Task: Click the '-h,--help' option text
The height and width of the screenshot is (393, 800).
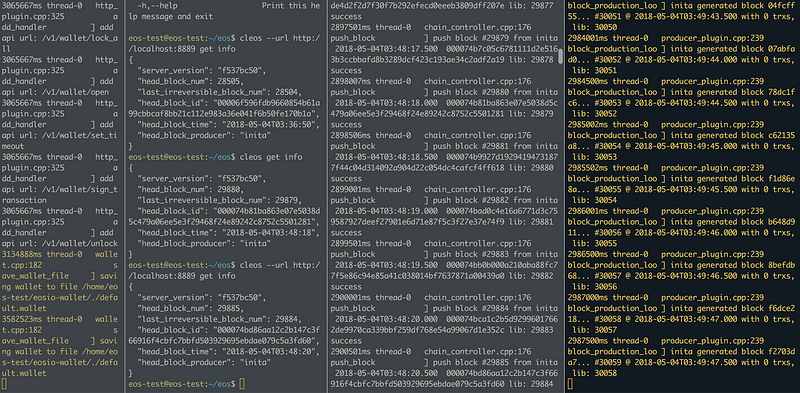Action: [x=158, y=6]
